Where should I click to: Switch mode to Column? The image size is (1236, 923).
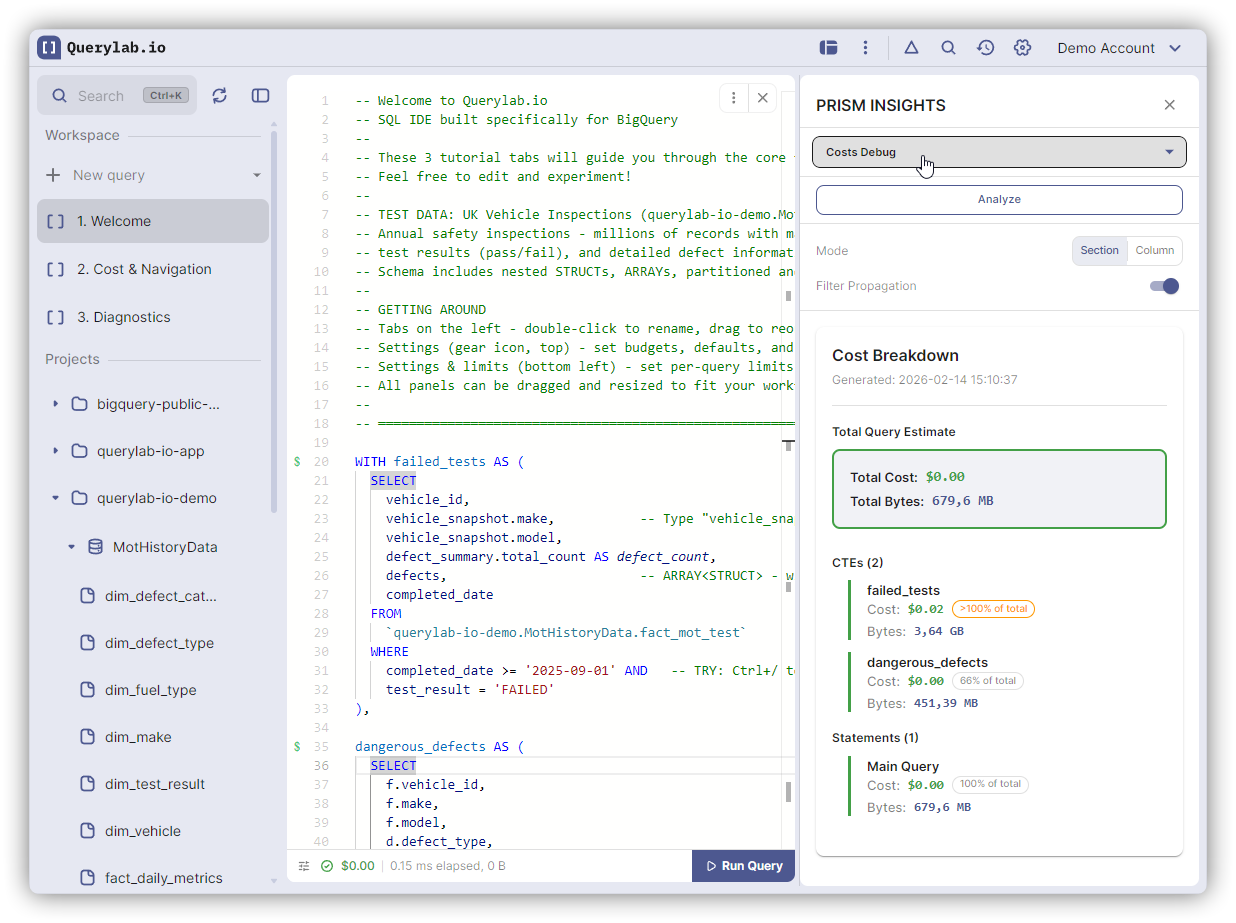point(1154,251)
